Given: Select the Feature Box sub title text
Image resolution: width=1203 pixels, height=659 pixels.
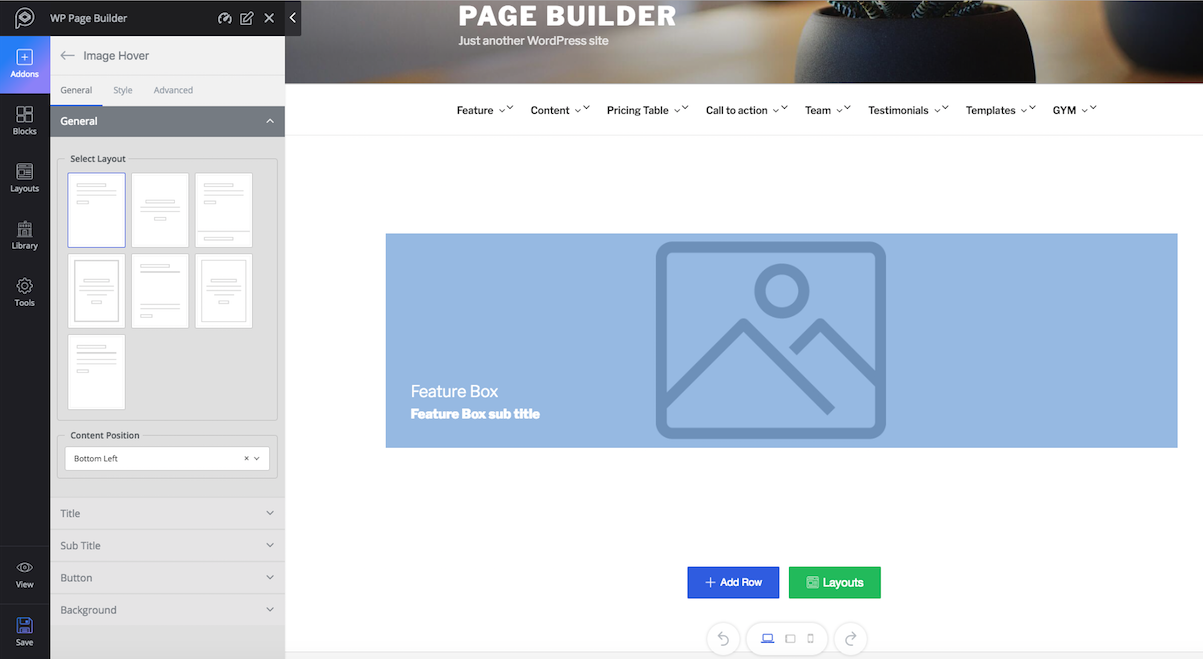Looking at the screenshot, I should [x=475, y=414].
